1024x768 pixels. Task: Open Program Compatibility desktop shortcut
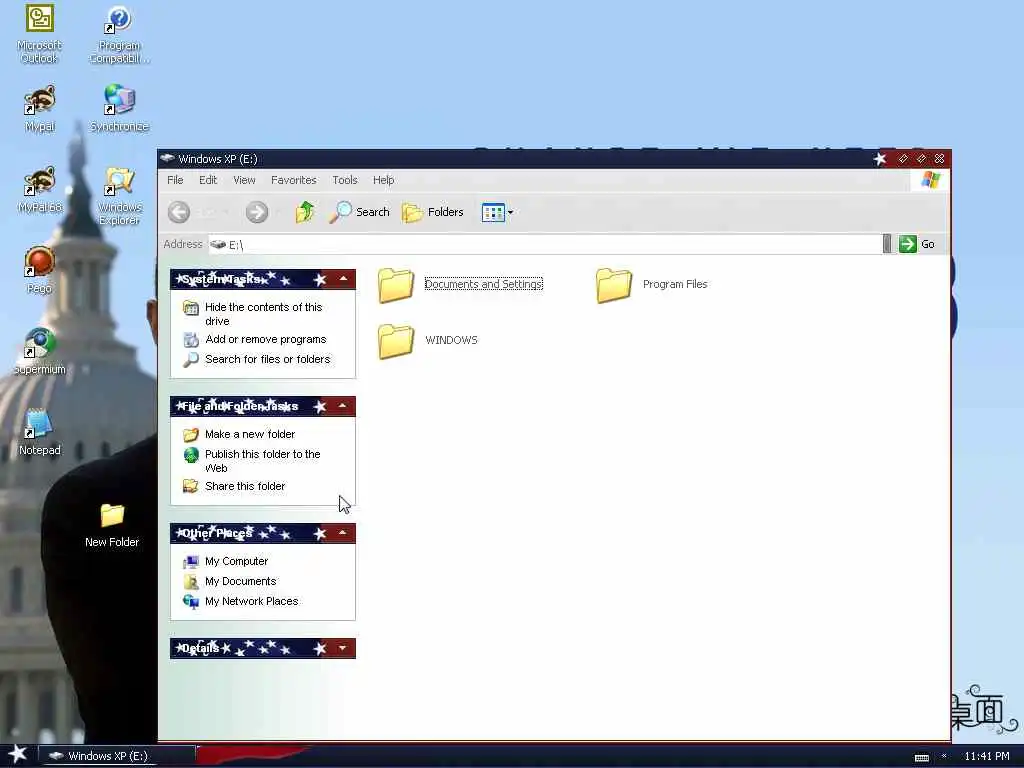[119, 34]
